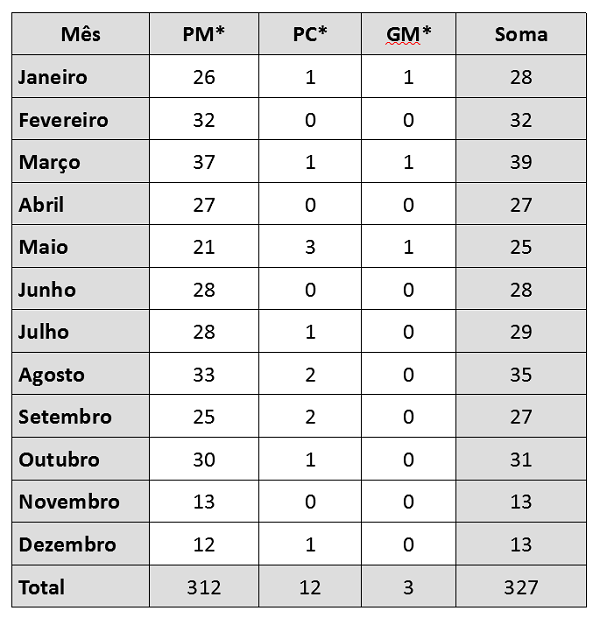The image size is (600, 618).
Task: Select the Agosto row label
Action: [51, 375]
